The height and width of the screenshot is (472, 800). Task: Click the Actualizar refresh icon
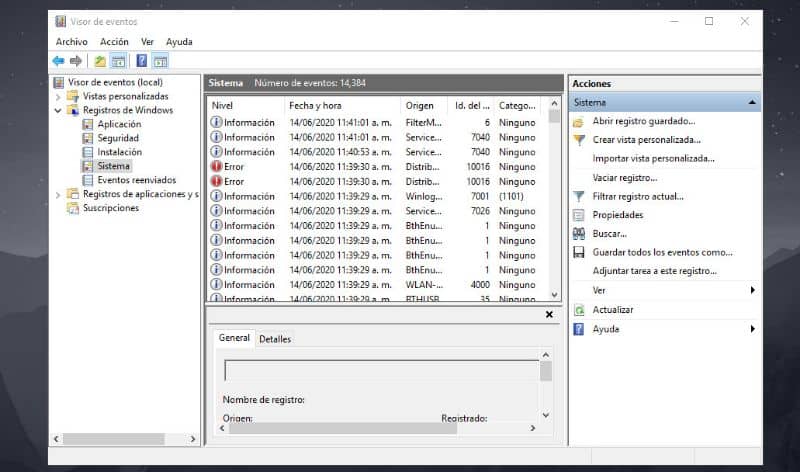coord(579,310)
